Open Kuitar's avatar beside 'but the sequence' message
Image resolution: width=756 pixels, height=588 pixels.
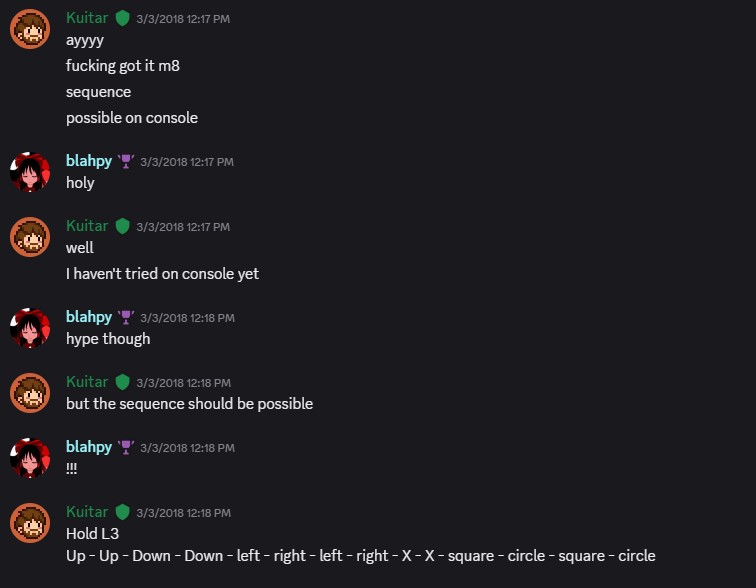(30, 393)
